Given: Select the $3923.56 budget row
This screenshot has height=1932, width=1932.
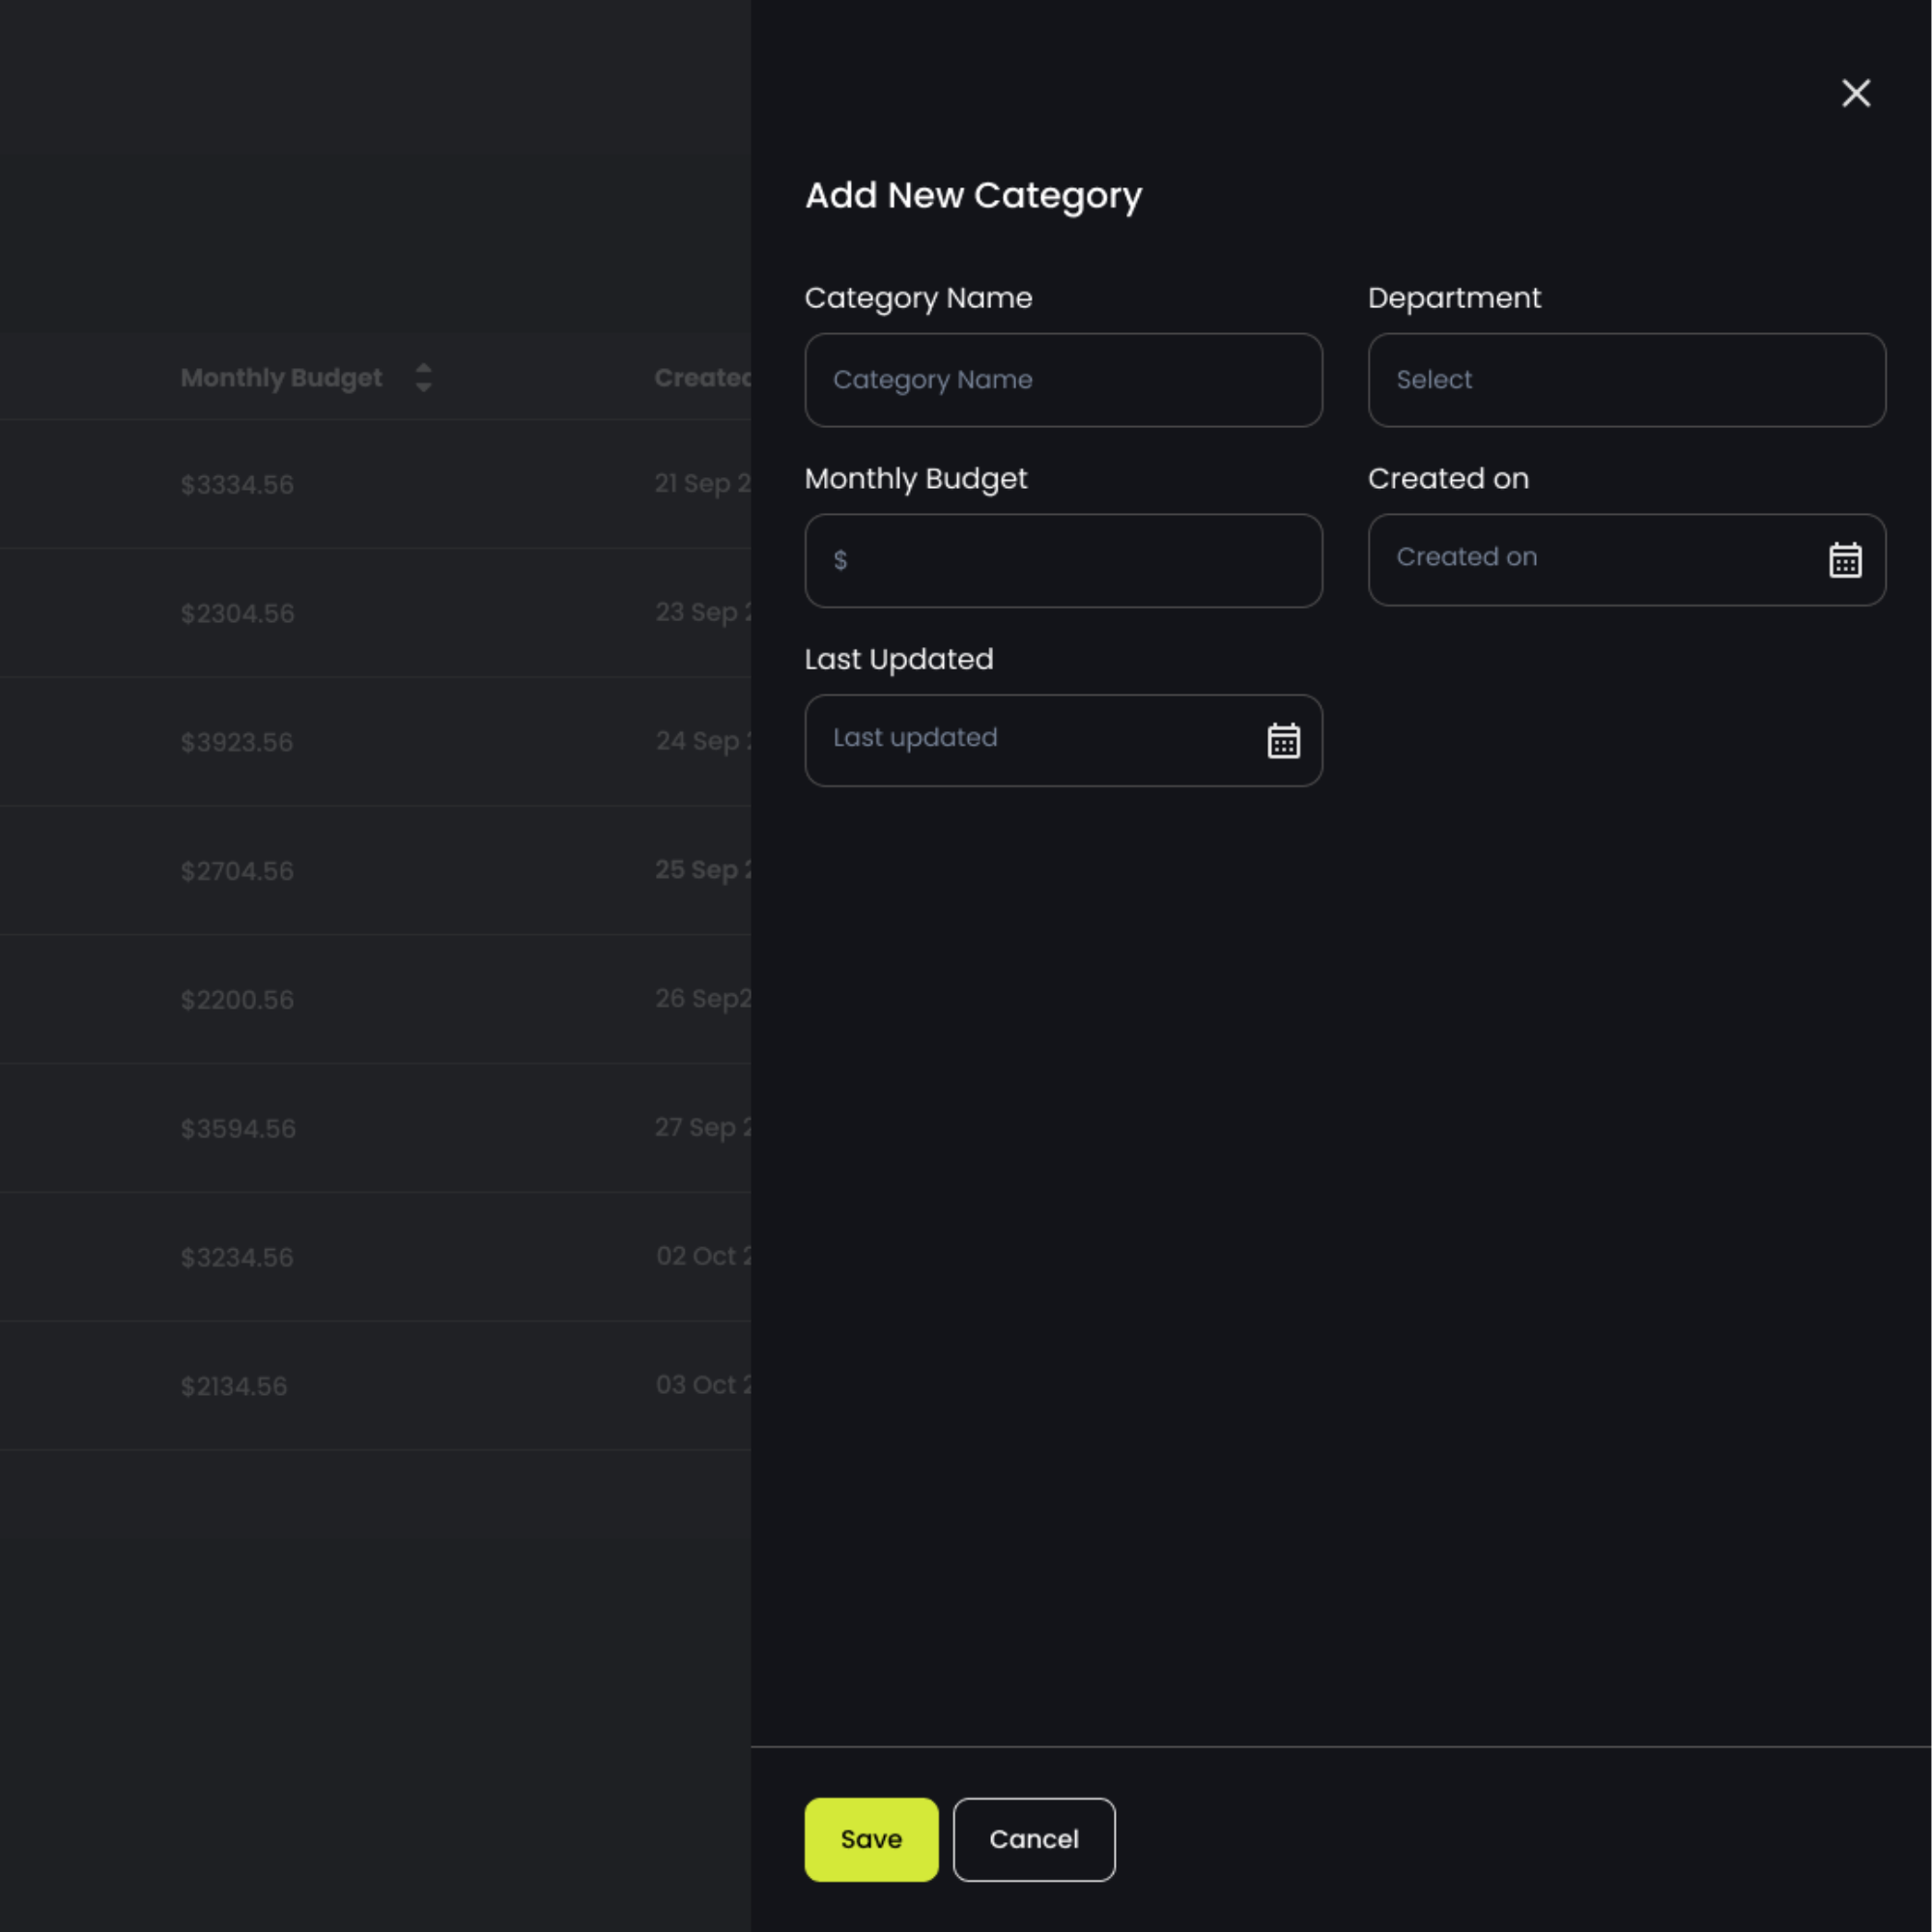Looking at the screenshot, I should pyautogui.click(x=237, y=743).
